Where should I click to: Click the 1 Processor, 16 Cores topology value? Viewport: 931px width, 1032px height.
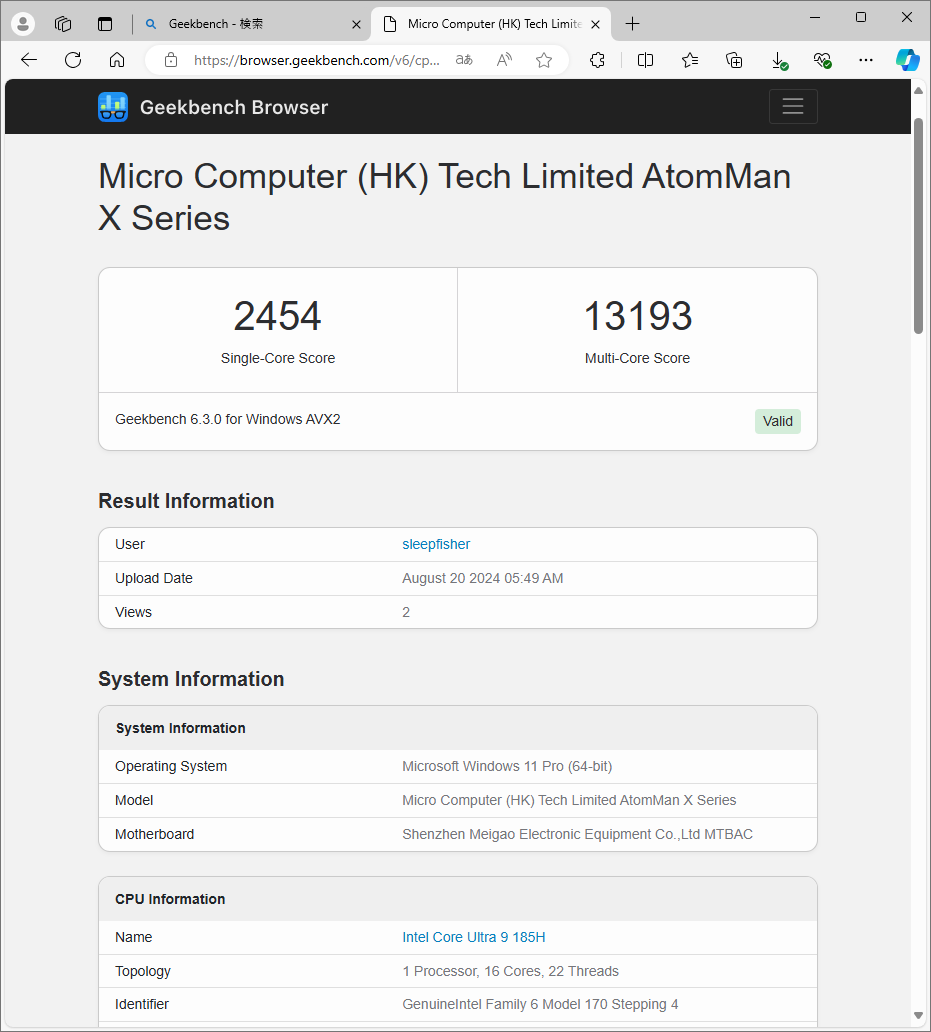[510, 971]
